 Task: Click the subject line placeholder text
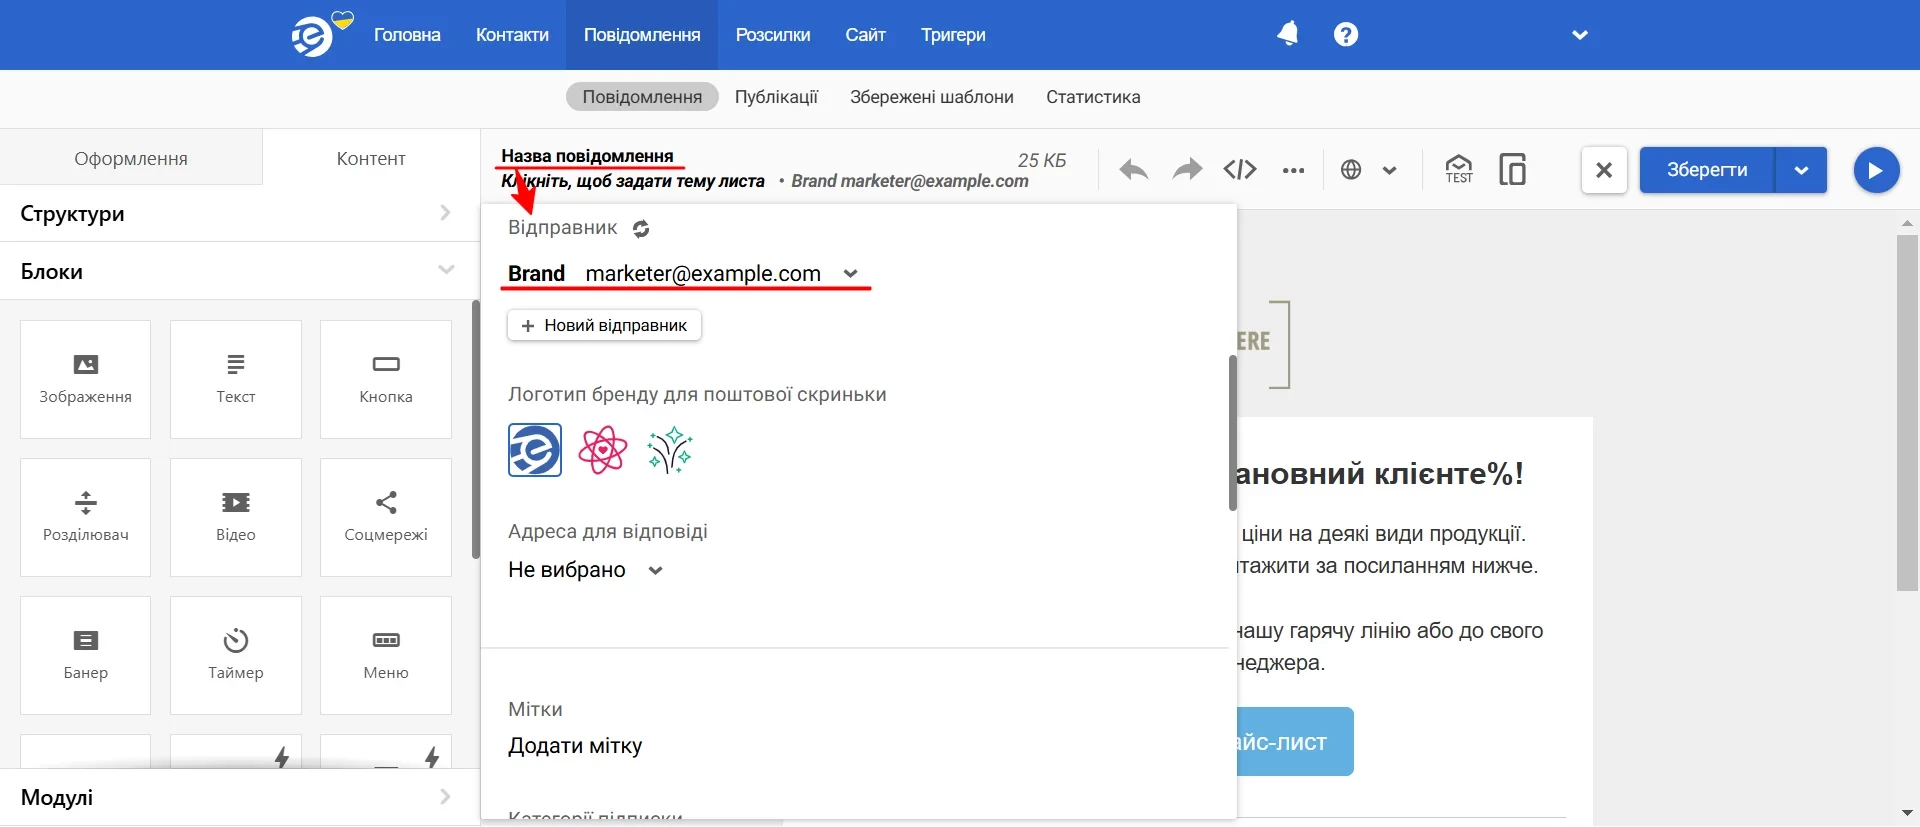pyautogui.click(x=633, y=181)
